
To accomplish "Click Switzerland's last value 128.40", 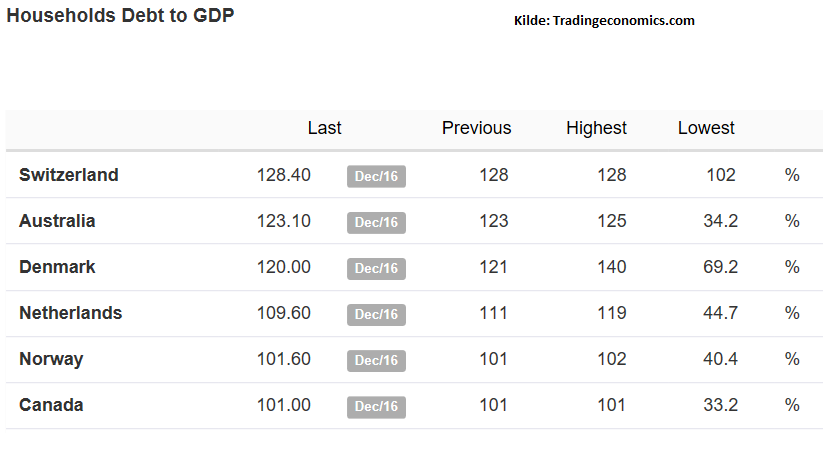I will point(283,175).
